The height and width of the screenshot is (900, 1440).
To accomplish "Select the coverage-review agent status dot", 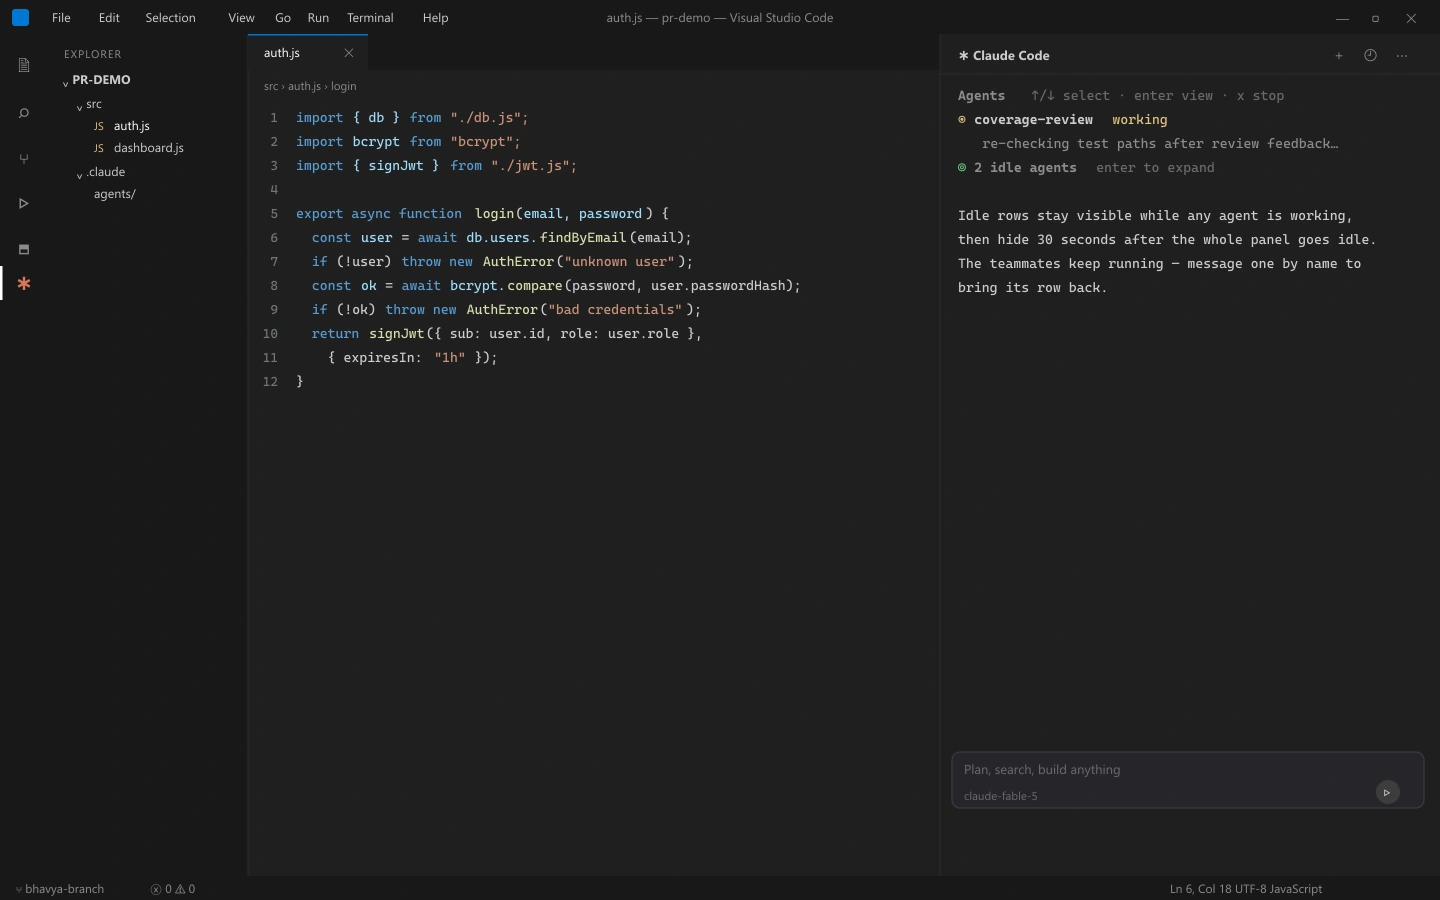I will pyautogui.click(x=962, y=120).
